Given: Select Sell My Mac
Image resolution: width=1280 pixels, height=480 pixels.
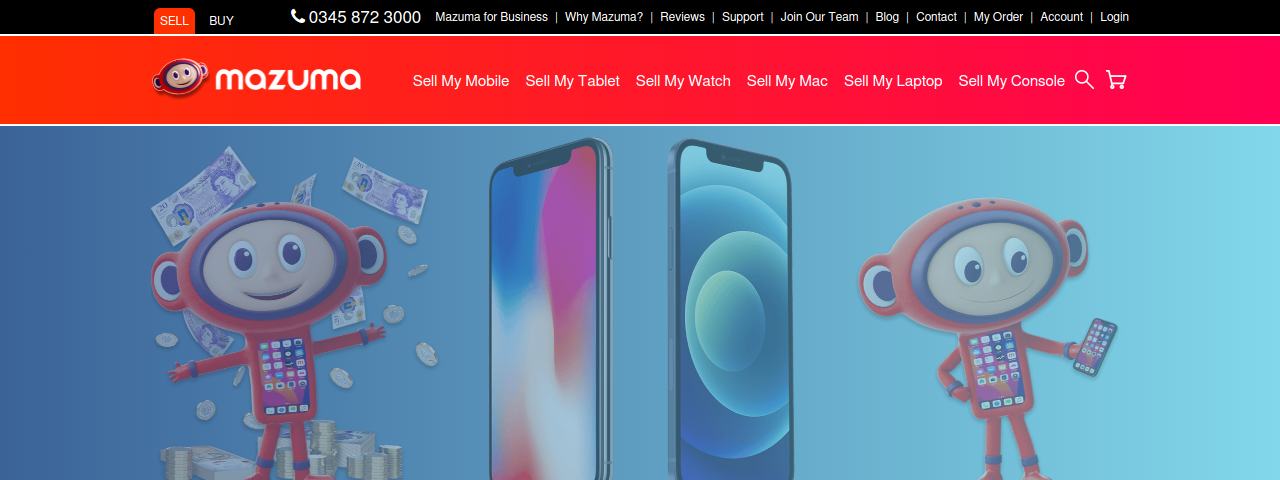Looking at the screenshot, I should [x=787, y=81].
